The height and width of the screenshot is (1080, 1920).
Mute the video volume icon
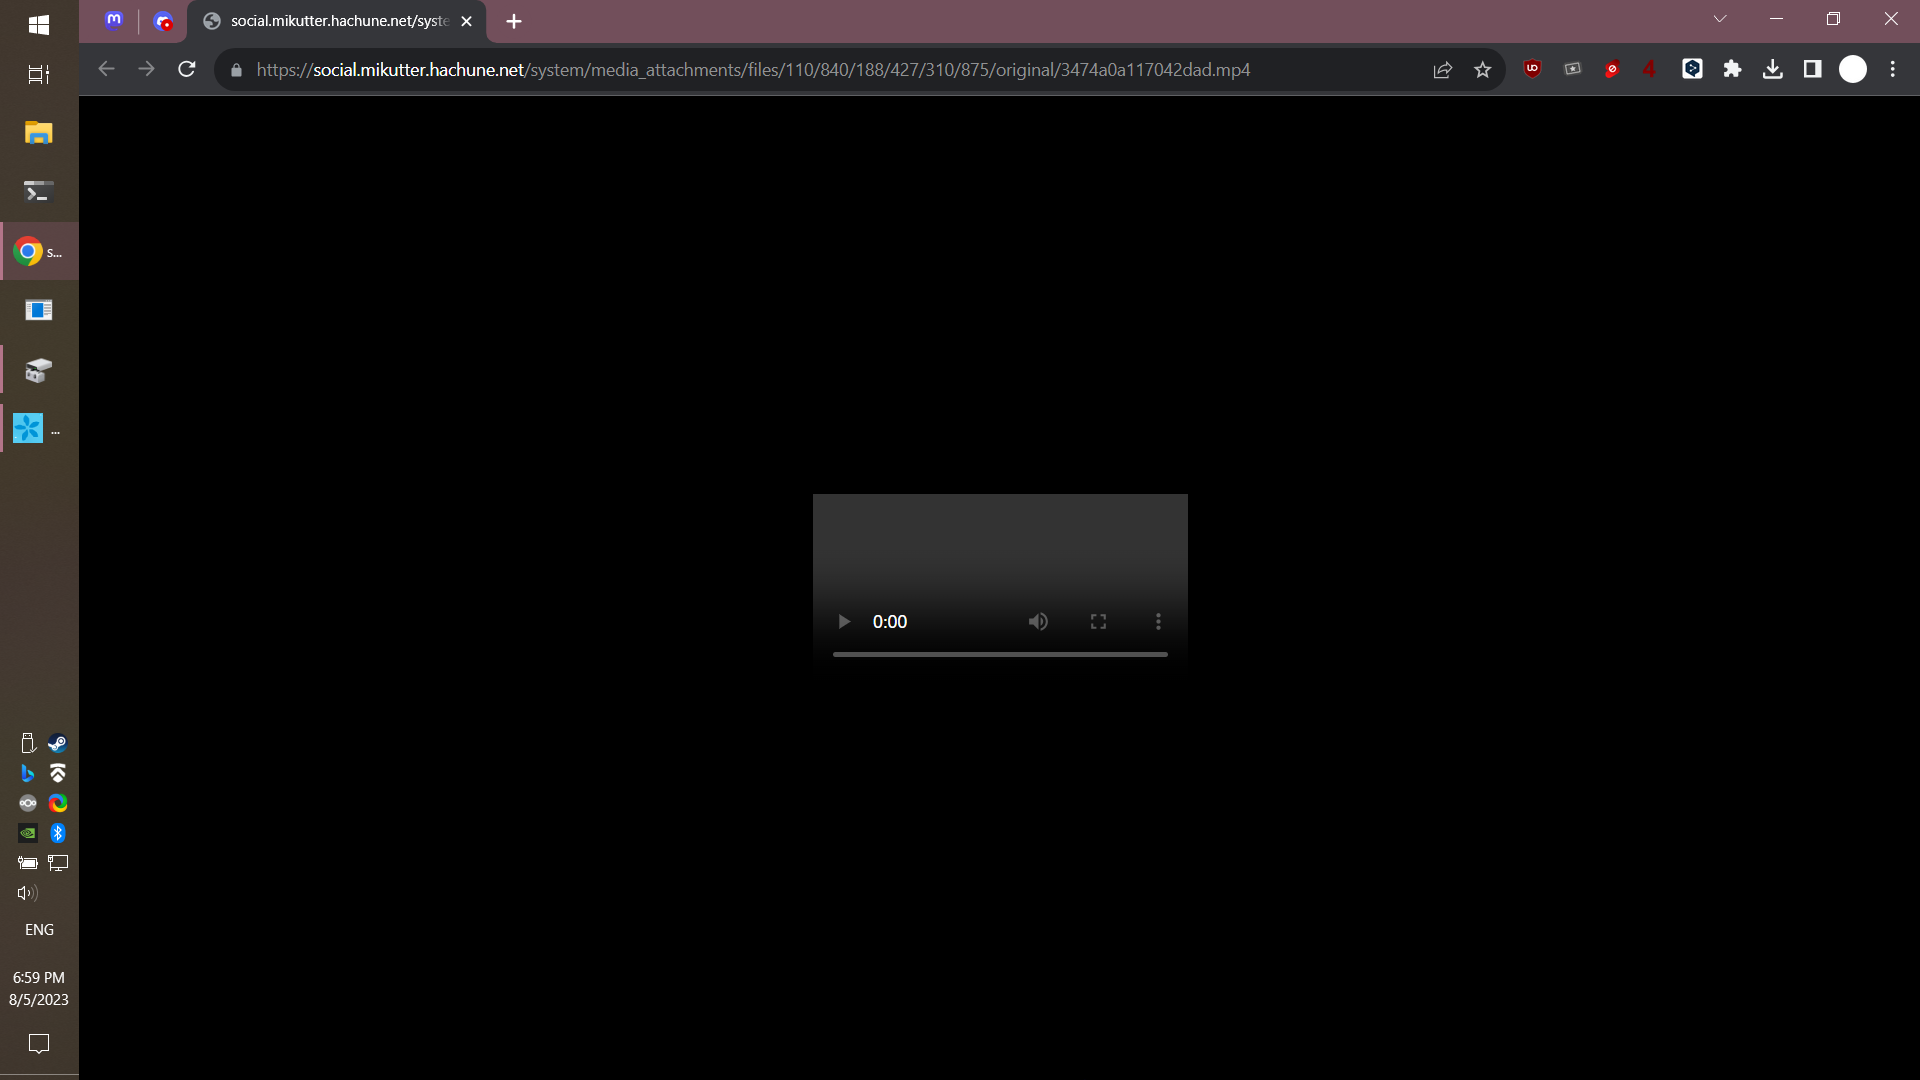1038,622
